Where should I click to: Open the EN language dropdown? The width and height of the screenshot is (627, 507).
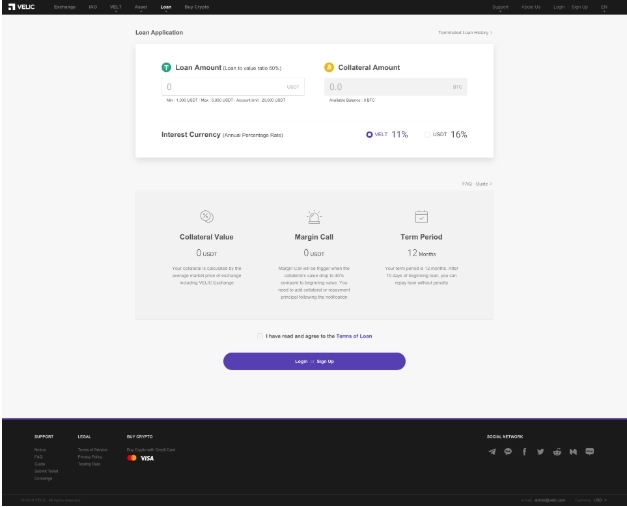coord(604,7)
